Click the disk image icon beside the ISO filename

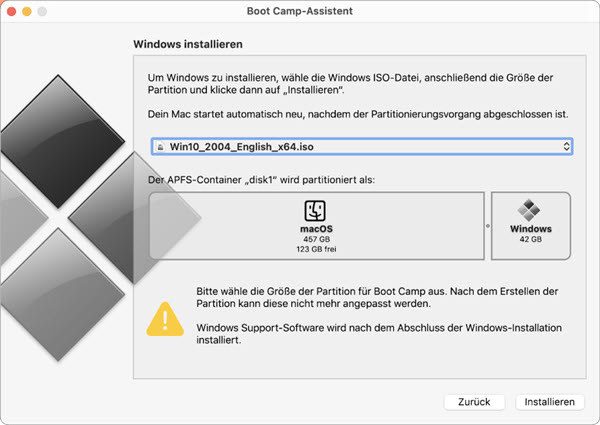coord(161,147)
